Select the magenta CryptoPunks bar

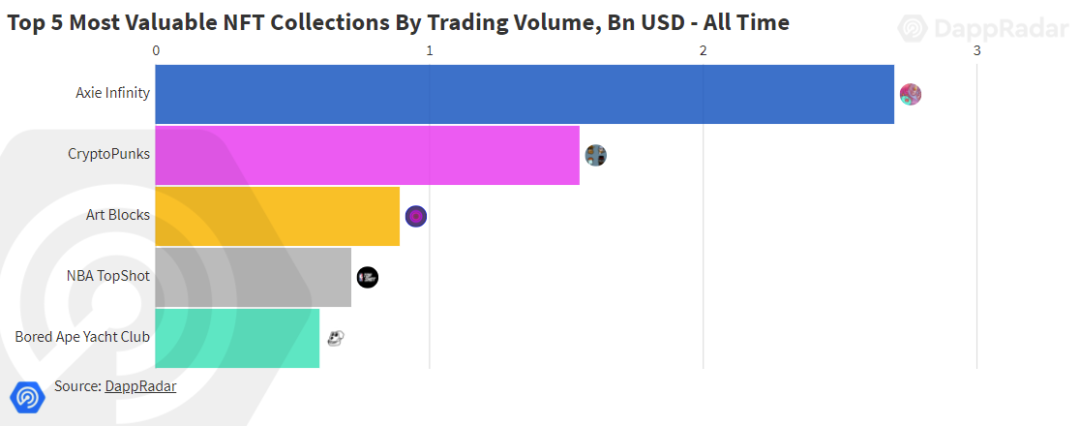(367, 155)
